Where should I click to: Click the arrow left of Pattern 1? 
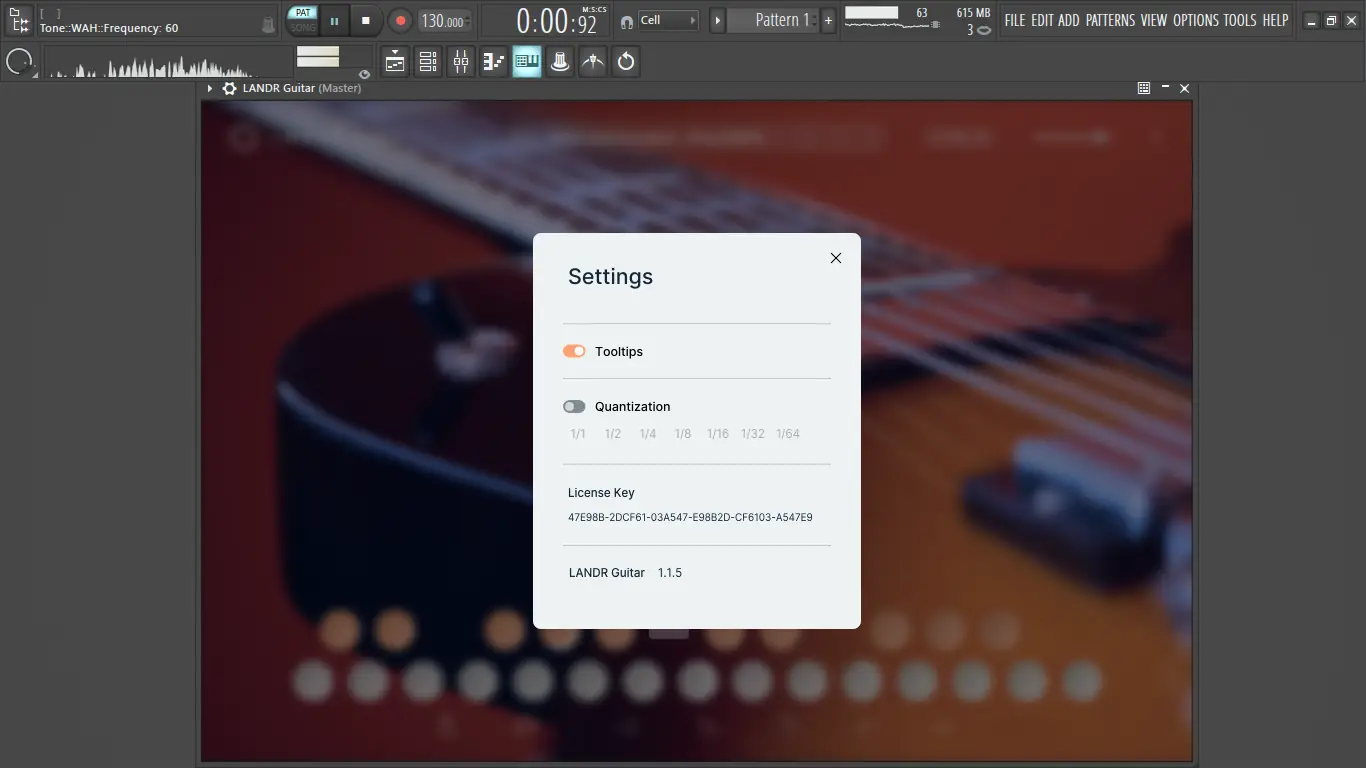[x=717, y=20]
